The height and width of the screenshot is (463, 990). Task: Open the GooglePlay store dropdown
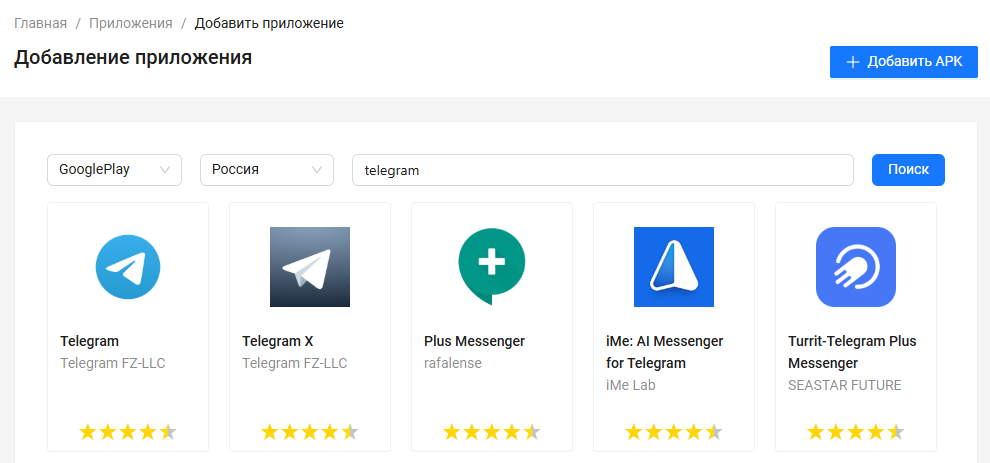114,170
